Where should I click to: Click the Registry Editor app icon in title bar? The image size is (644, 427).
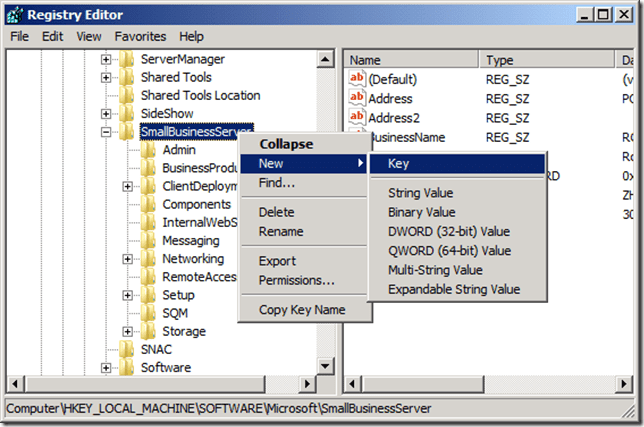(x=15, y=15)
